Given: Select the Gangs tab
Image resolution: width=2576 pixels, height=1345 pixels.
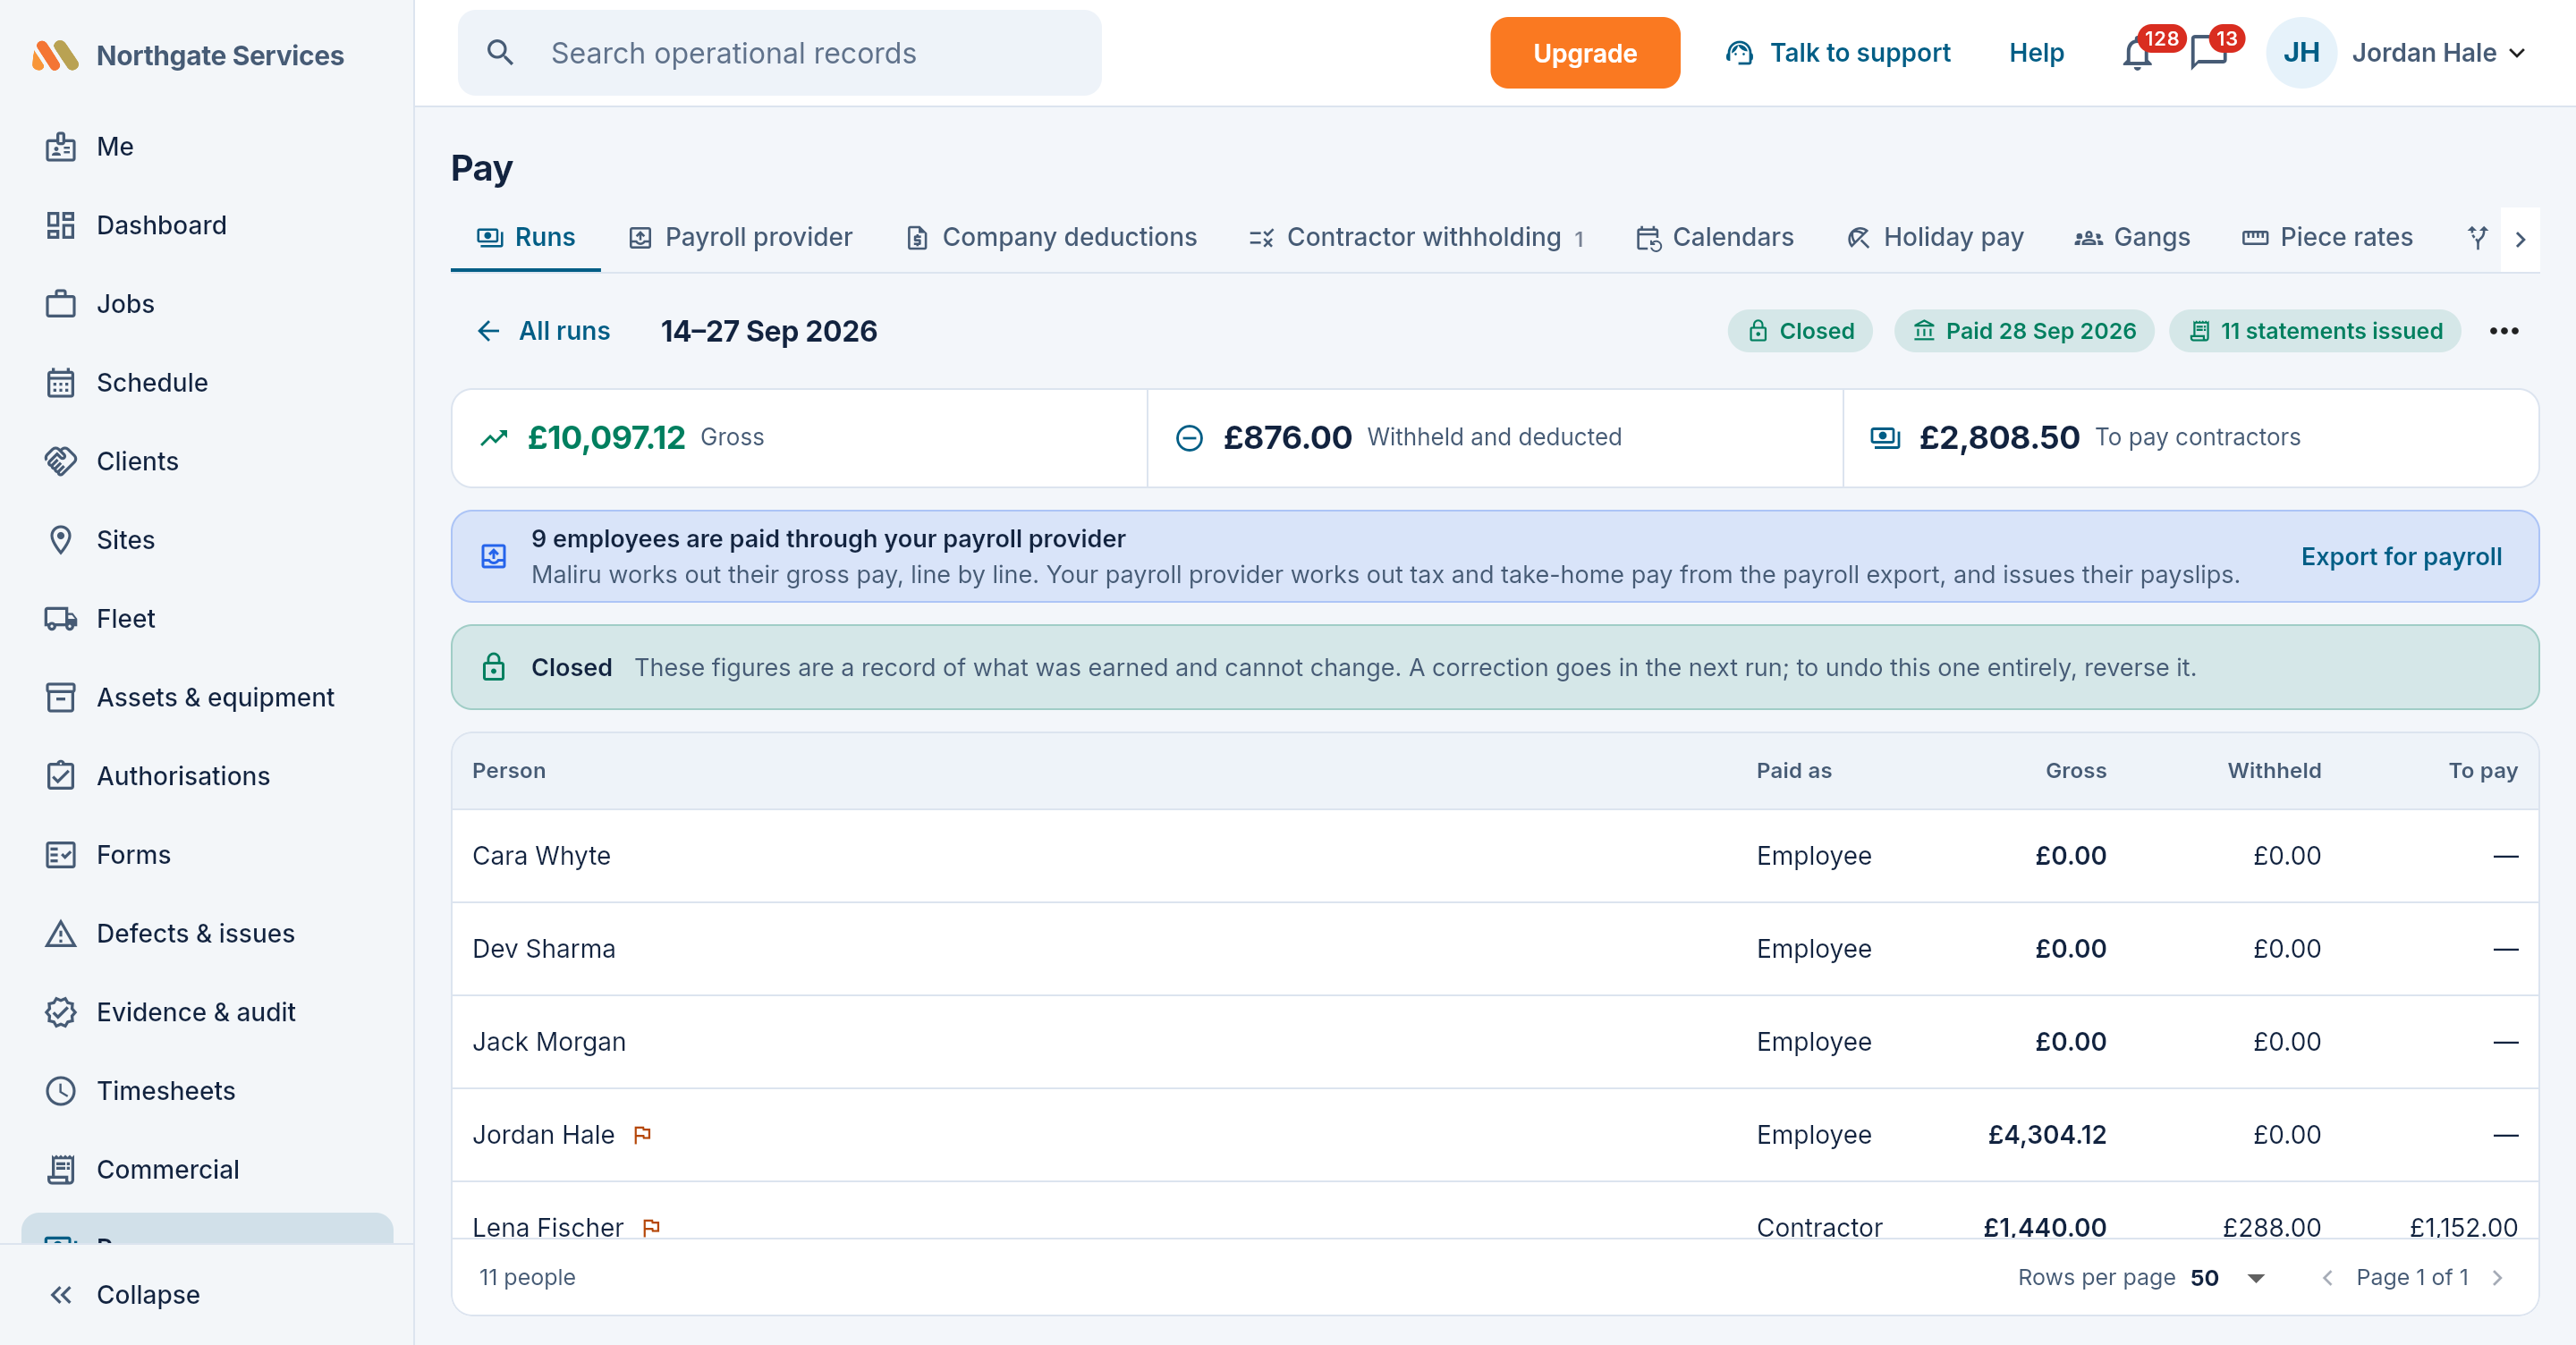Looking at the screenshot, I should 2132,238.
